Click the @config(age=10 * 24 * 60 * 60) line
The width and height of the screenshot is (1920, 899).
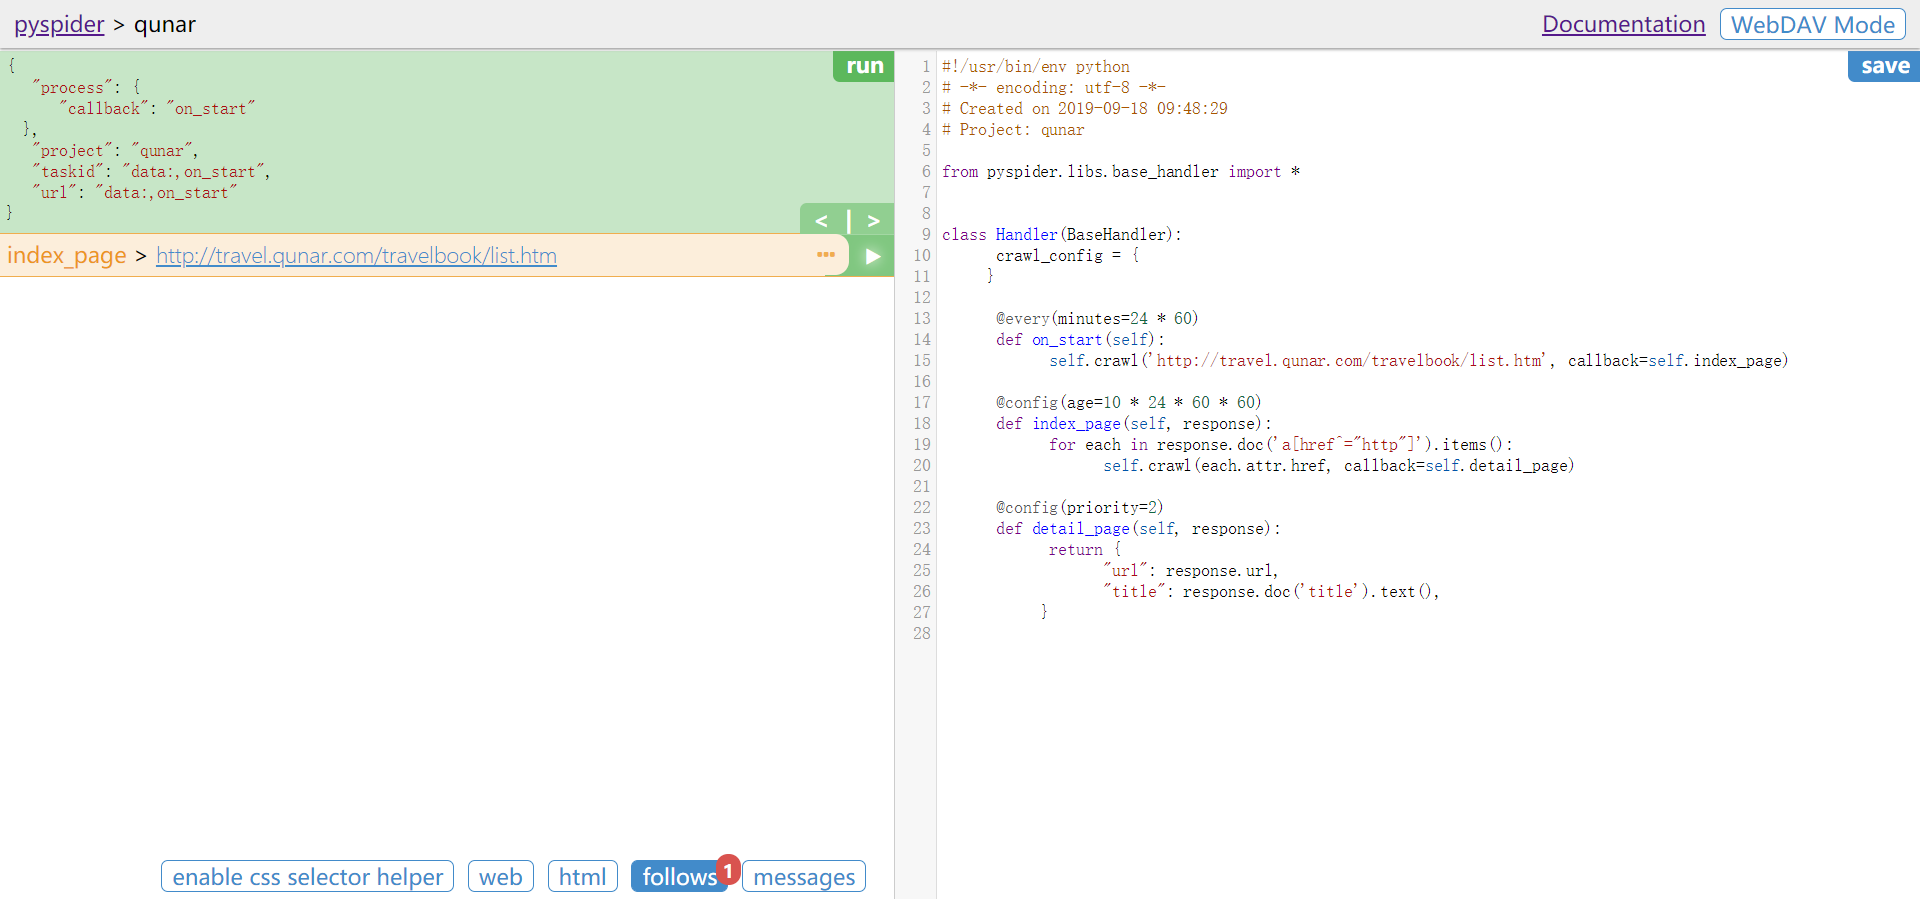[x=1128, y=402]
